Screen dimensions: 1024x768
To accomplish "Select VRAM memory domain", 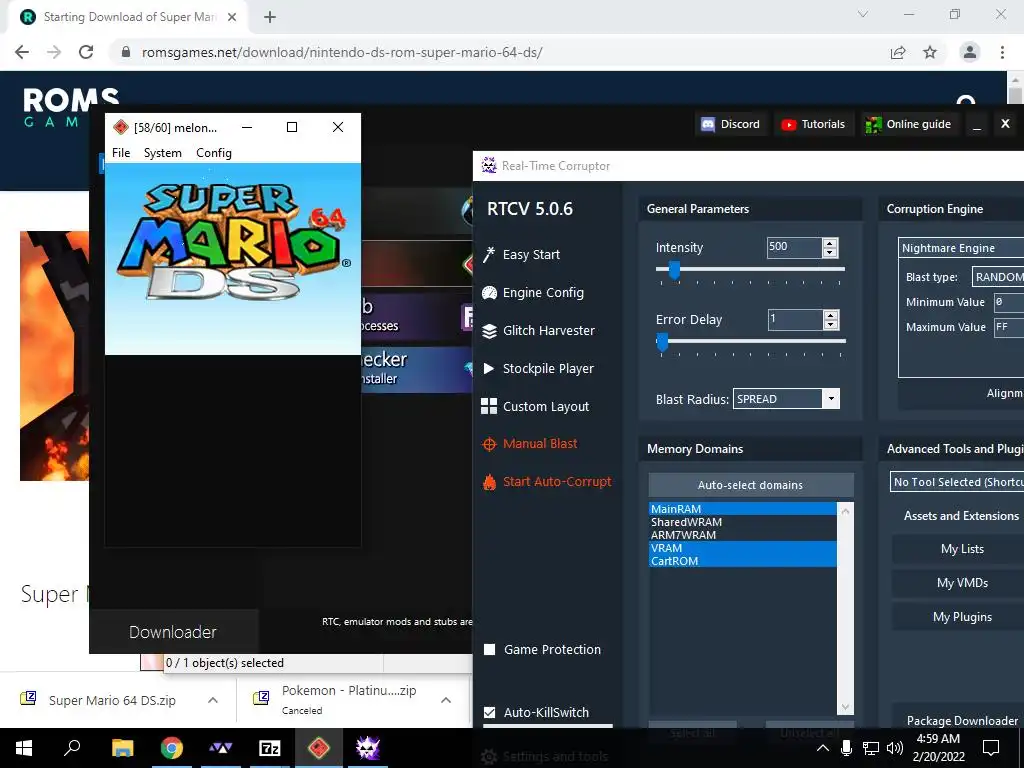I will pos(743,548).
